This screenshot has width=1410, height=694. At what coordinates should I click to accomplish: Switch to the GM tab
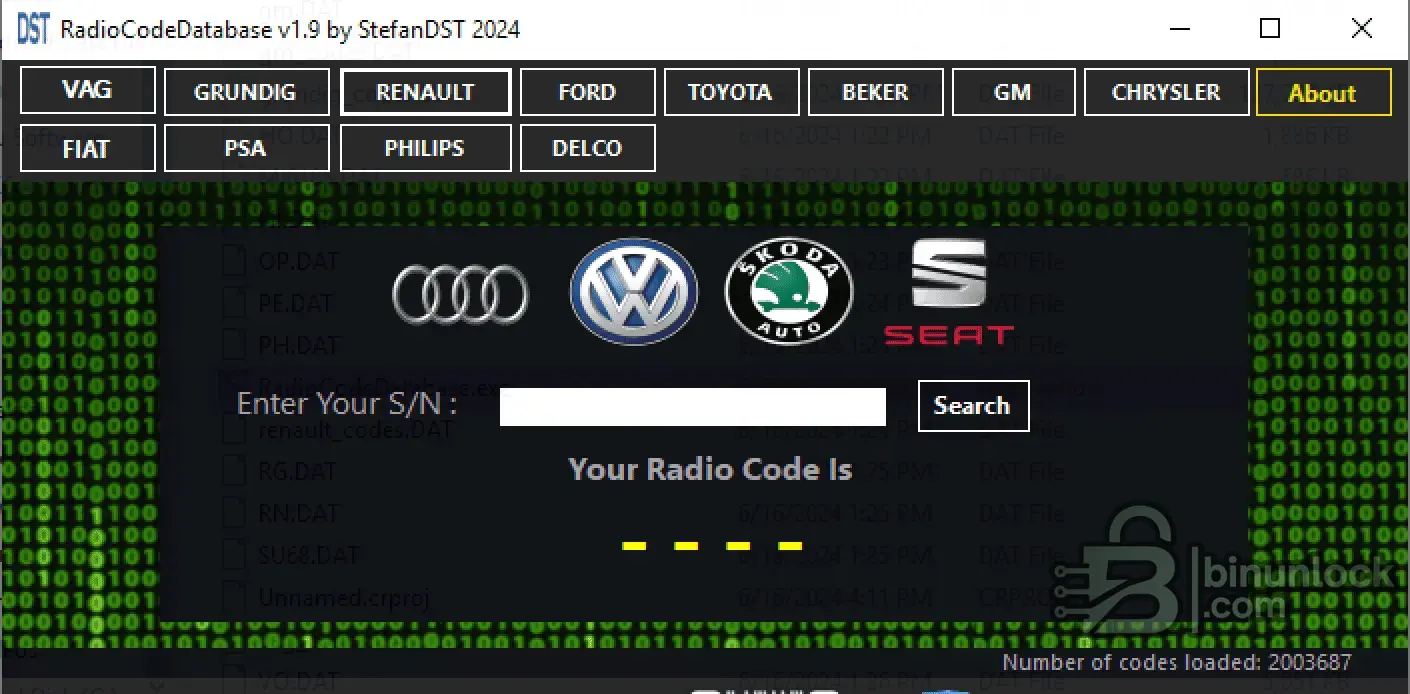pos(1013,93)
